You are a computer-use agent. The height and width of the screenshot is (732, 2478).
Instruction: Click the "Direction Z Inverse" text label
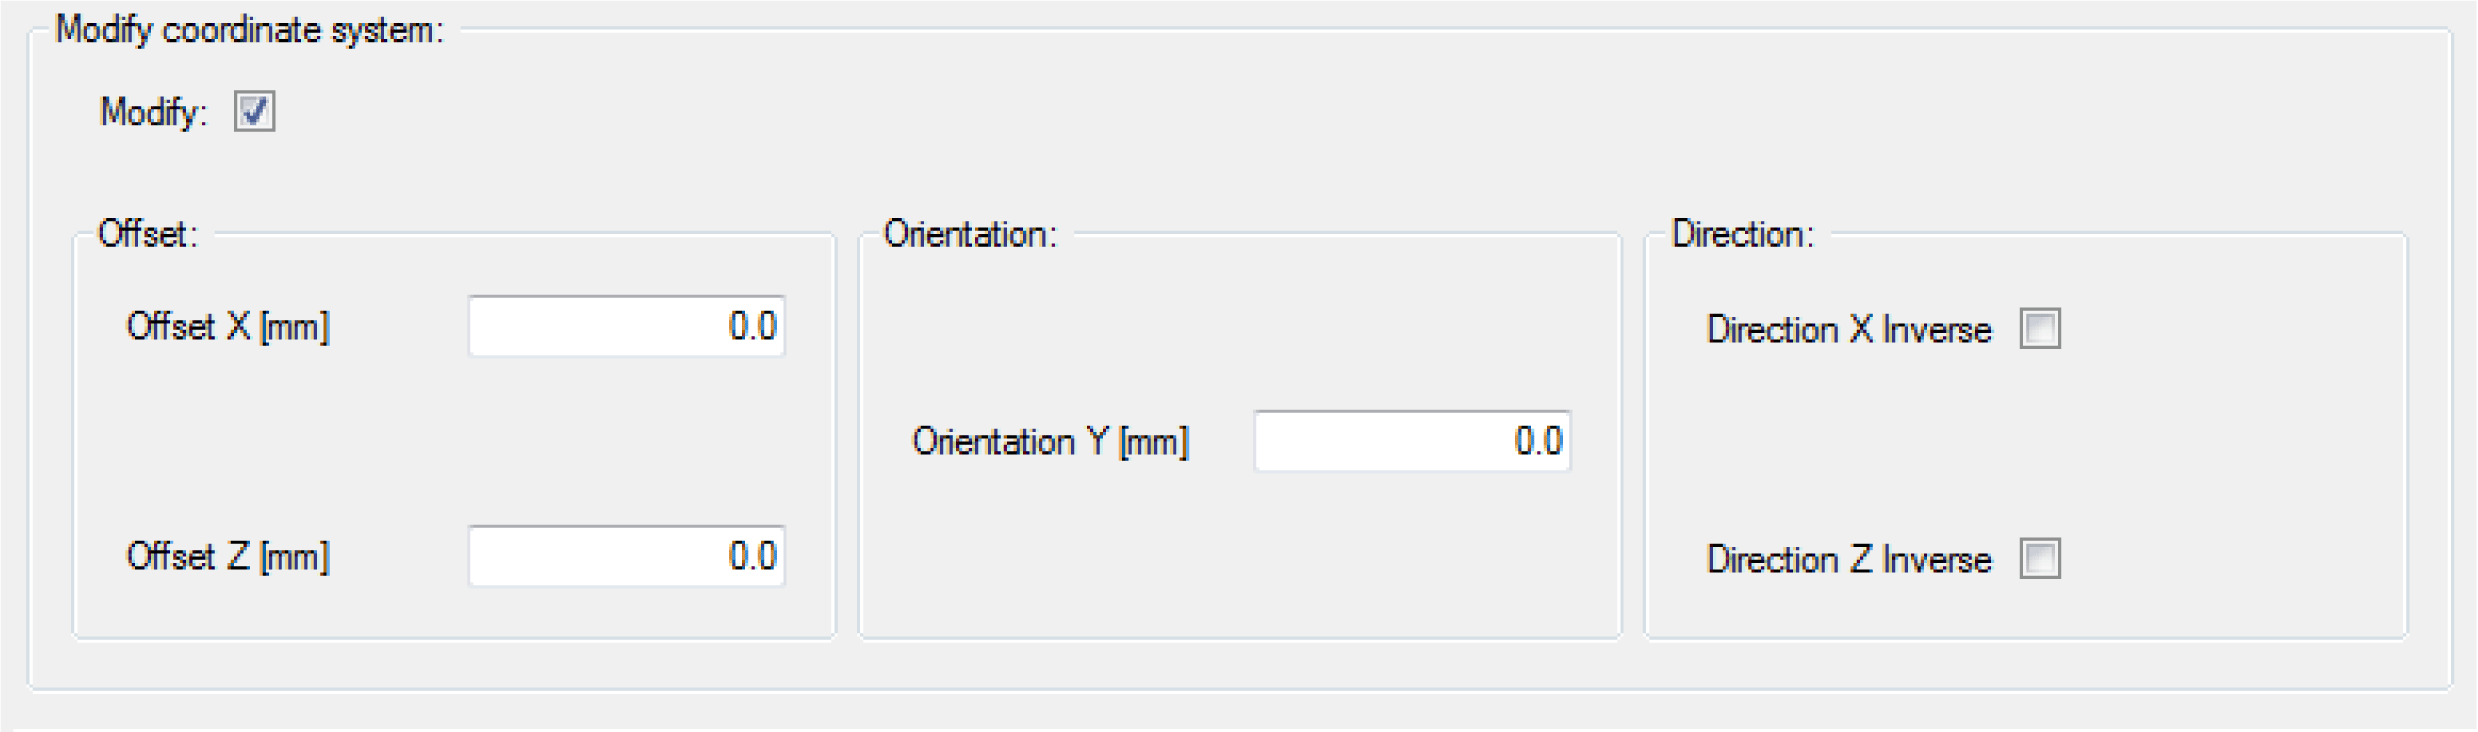coord(1848,560)
